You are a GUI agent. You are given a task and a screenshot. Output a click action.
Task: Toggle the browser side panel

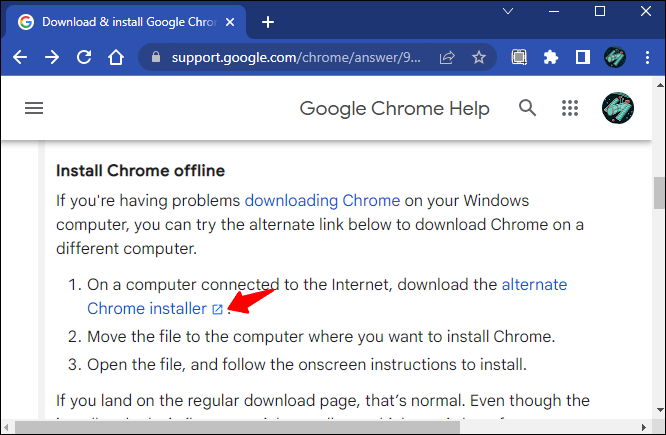click(582, 57)
